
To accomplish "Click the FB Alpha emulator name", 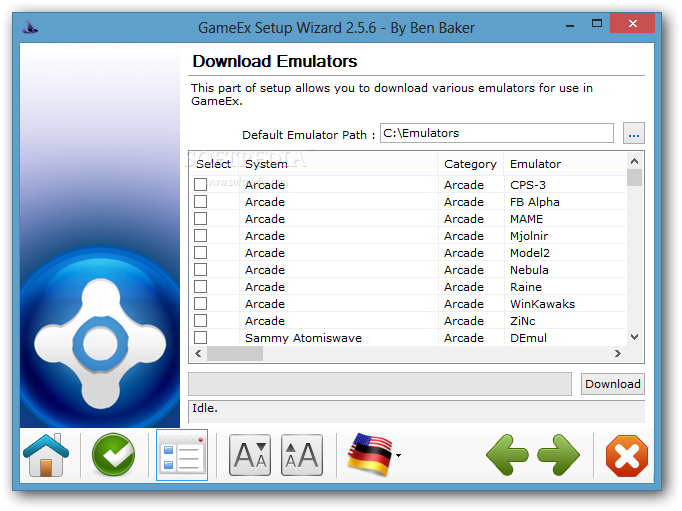I will pyautogui.click(x=535, y=202).
